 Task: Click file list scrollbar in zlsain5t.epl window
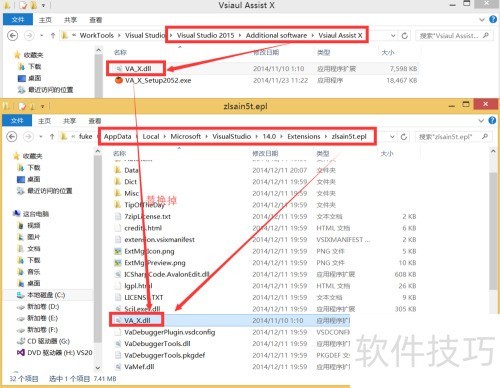(493, 231)
